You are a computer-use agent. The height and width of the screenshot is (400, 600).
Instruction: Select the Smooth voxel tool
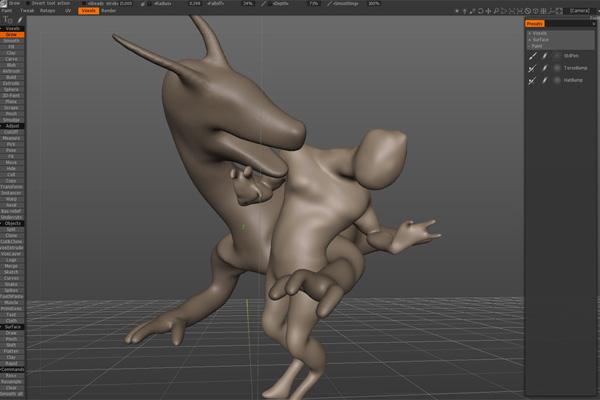(11, 41)
